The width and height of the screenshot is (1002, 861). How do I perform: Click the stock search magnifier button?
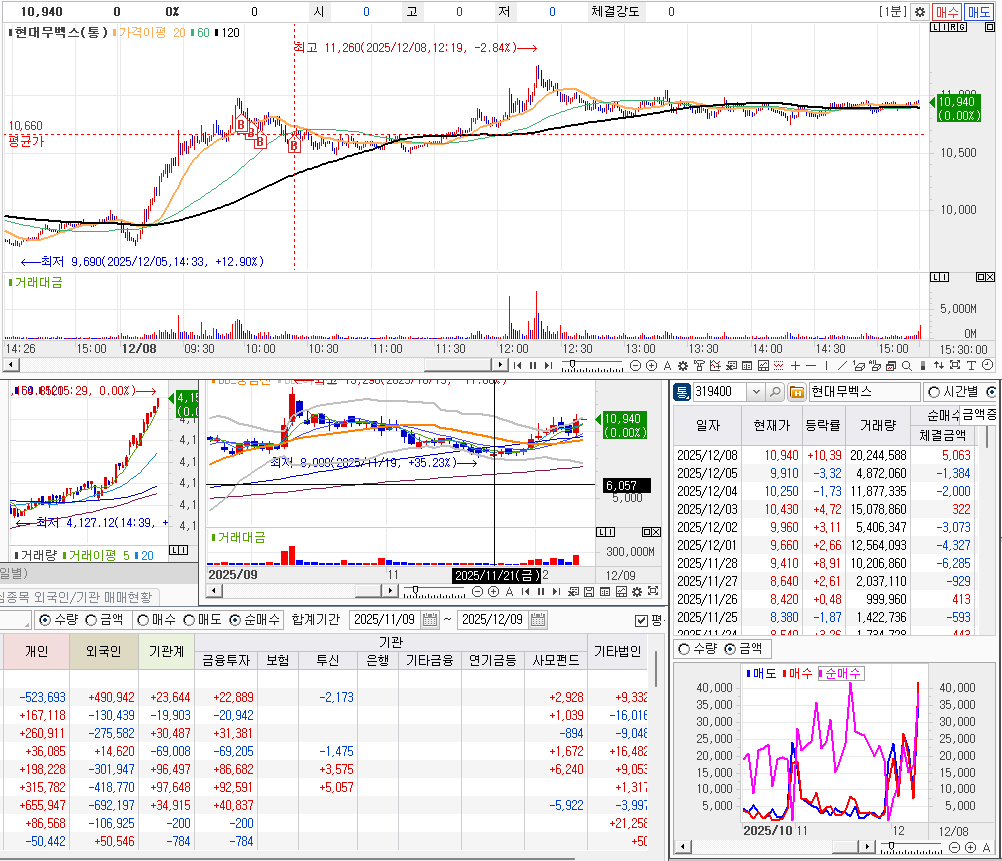point(775,392)
